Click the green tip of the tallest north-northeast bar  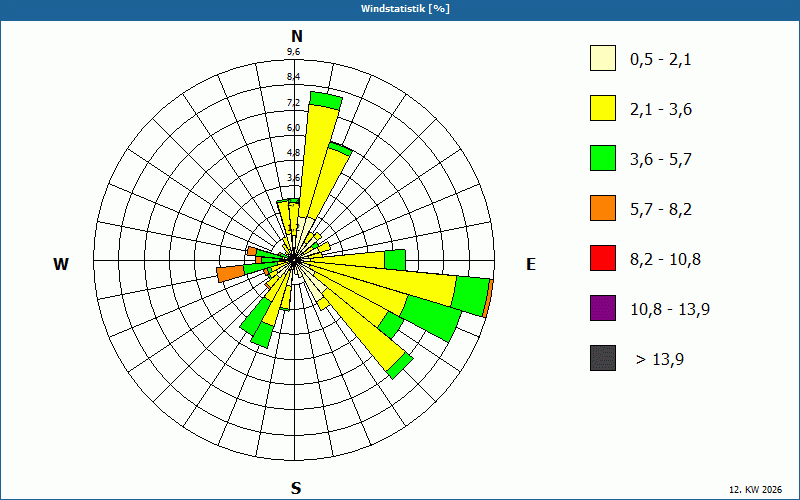327,101
